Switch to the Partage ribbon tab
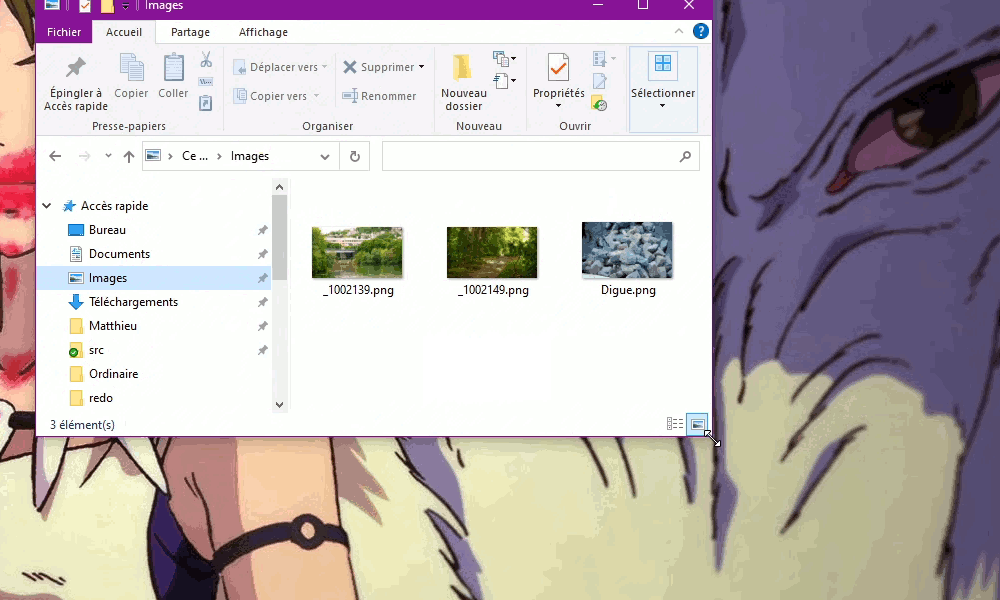Screen dimensions: 1000x600 [x=190, y=32]
